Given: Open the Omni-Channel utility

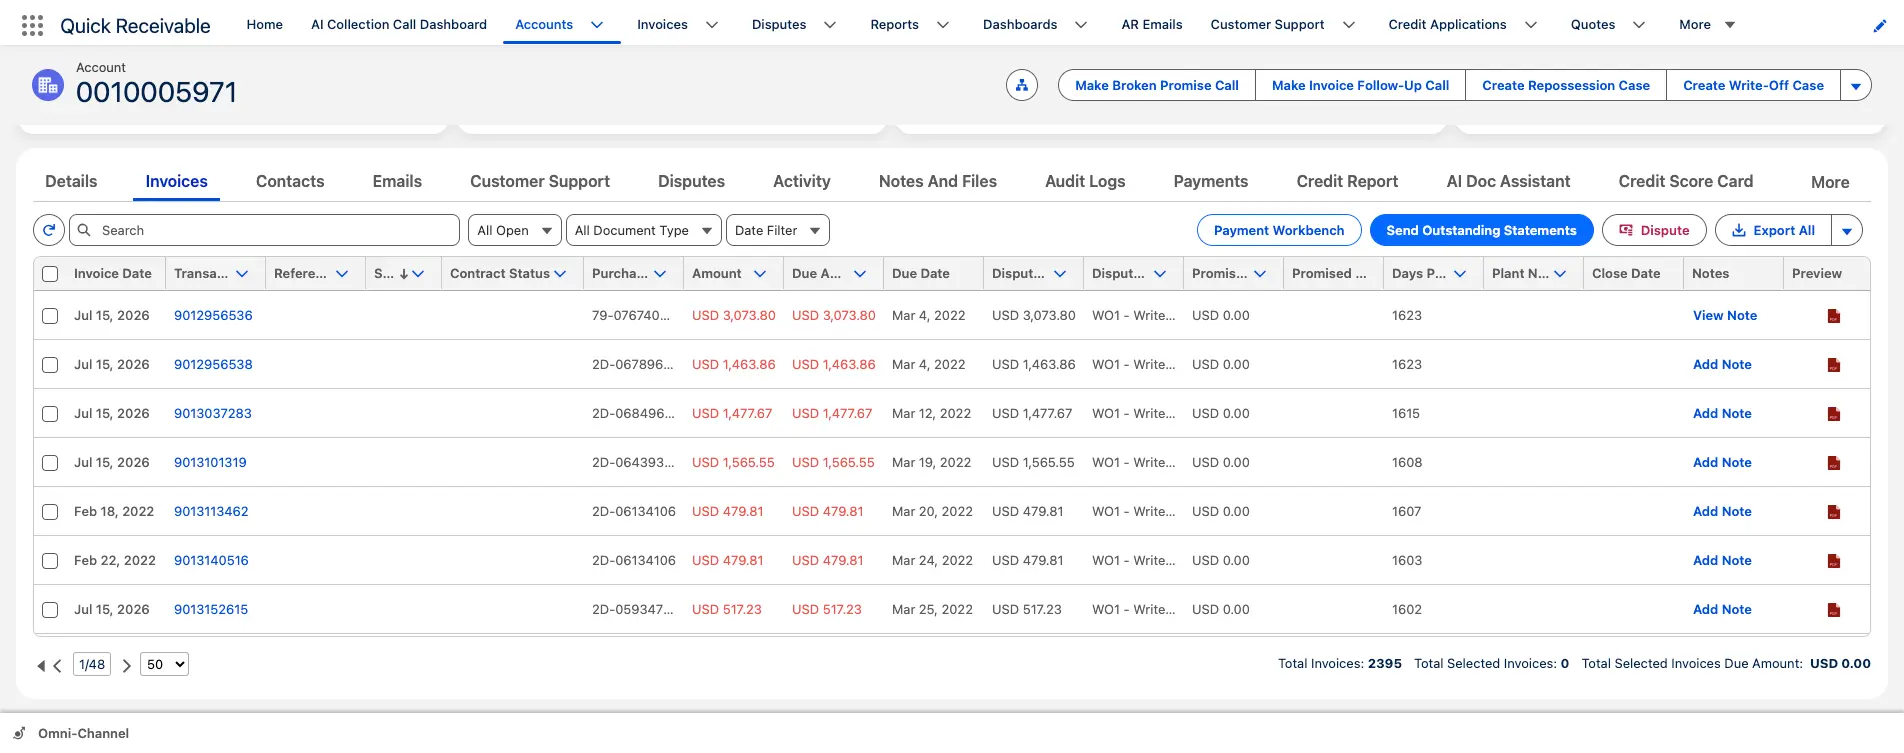Looking at the screenshot, I should click(x=72, y=733).
